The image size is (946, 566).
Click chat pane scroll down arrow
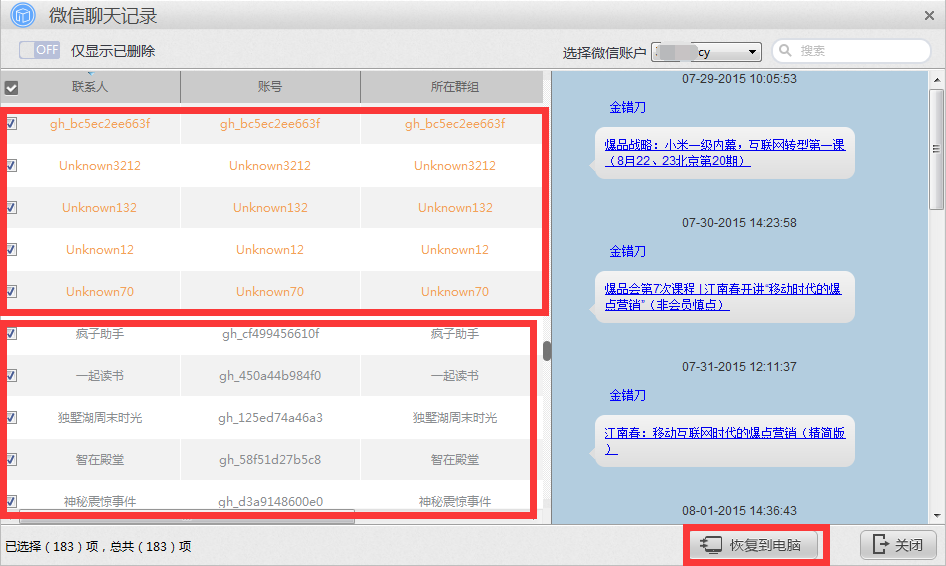click(936, 516)
